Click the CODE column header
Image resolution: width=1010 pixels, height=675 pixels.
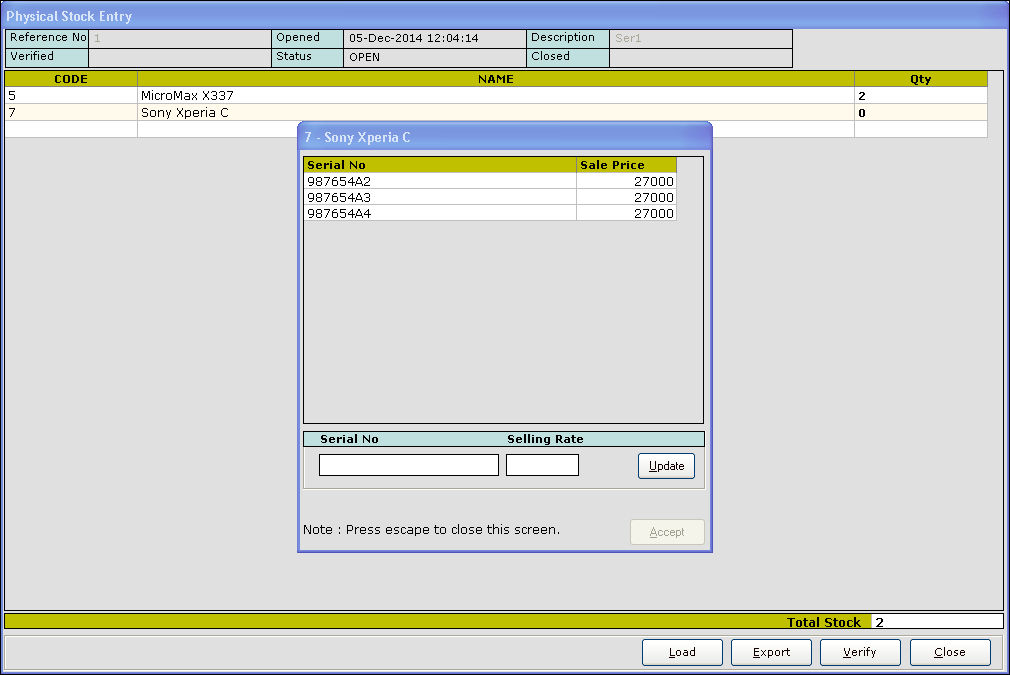[71, 79]
